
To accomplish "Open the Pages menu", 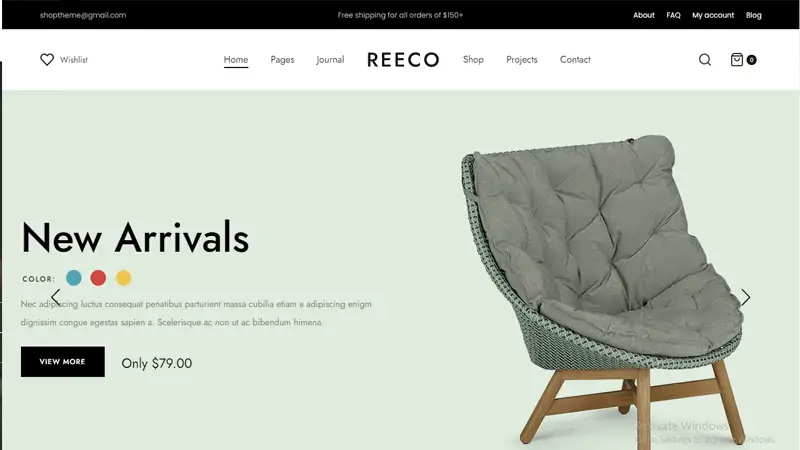I will coord(282,60).
